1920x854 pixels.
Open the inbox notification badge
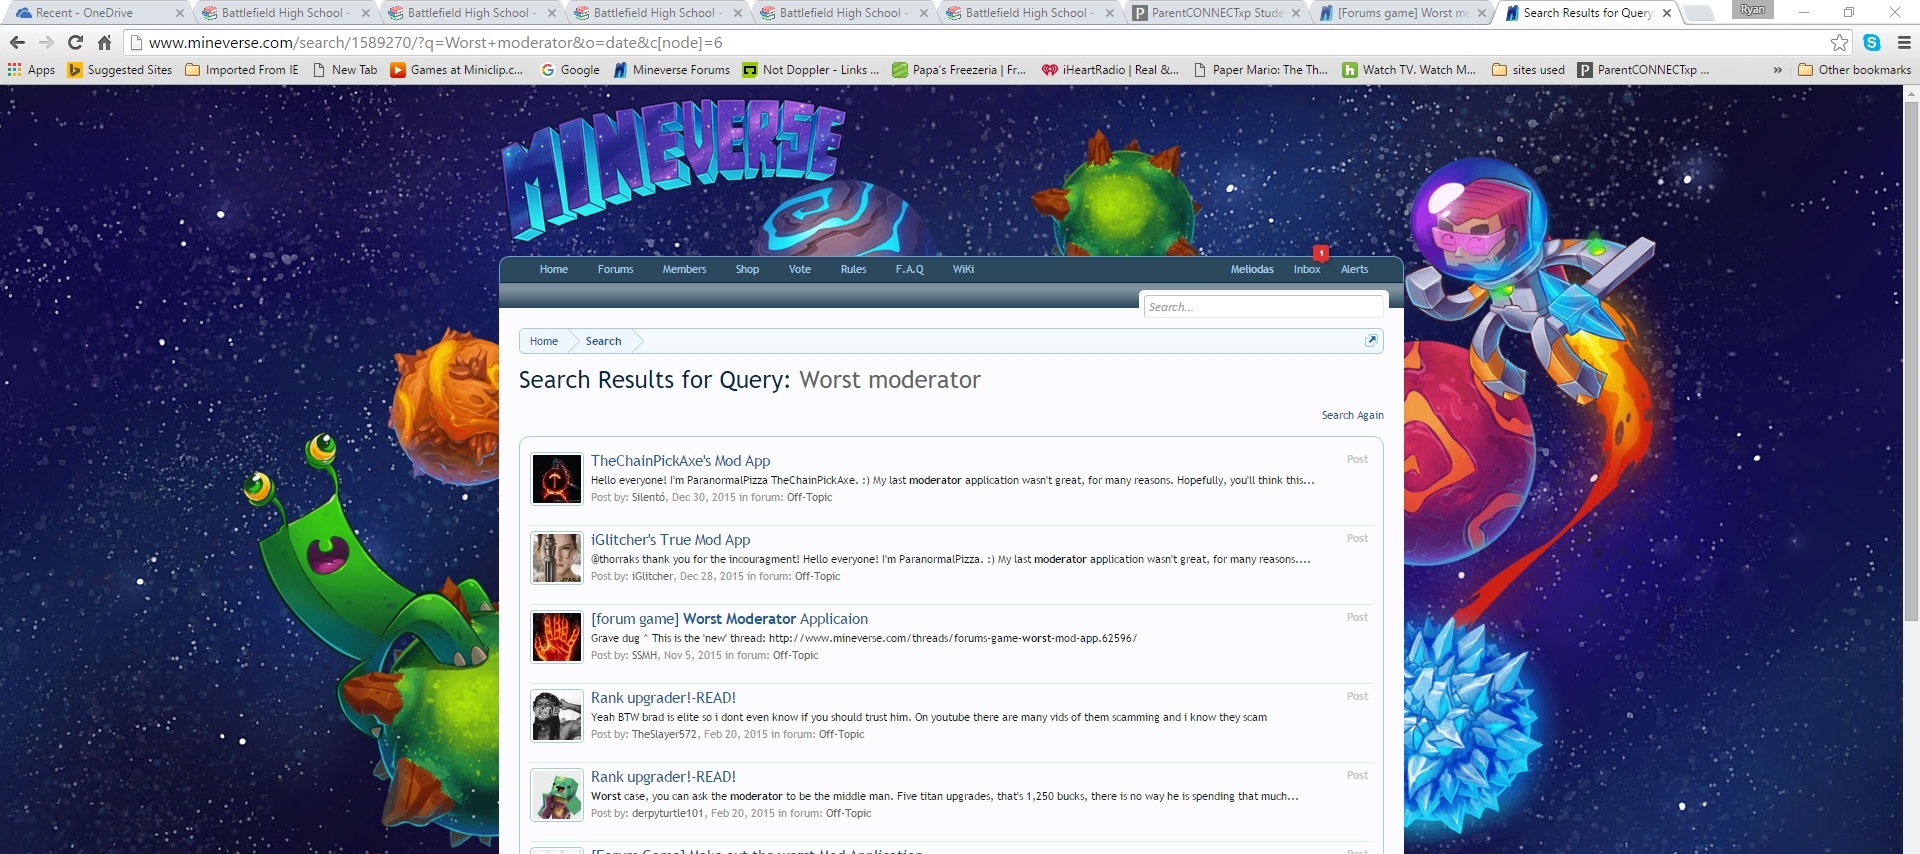1321,253
